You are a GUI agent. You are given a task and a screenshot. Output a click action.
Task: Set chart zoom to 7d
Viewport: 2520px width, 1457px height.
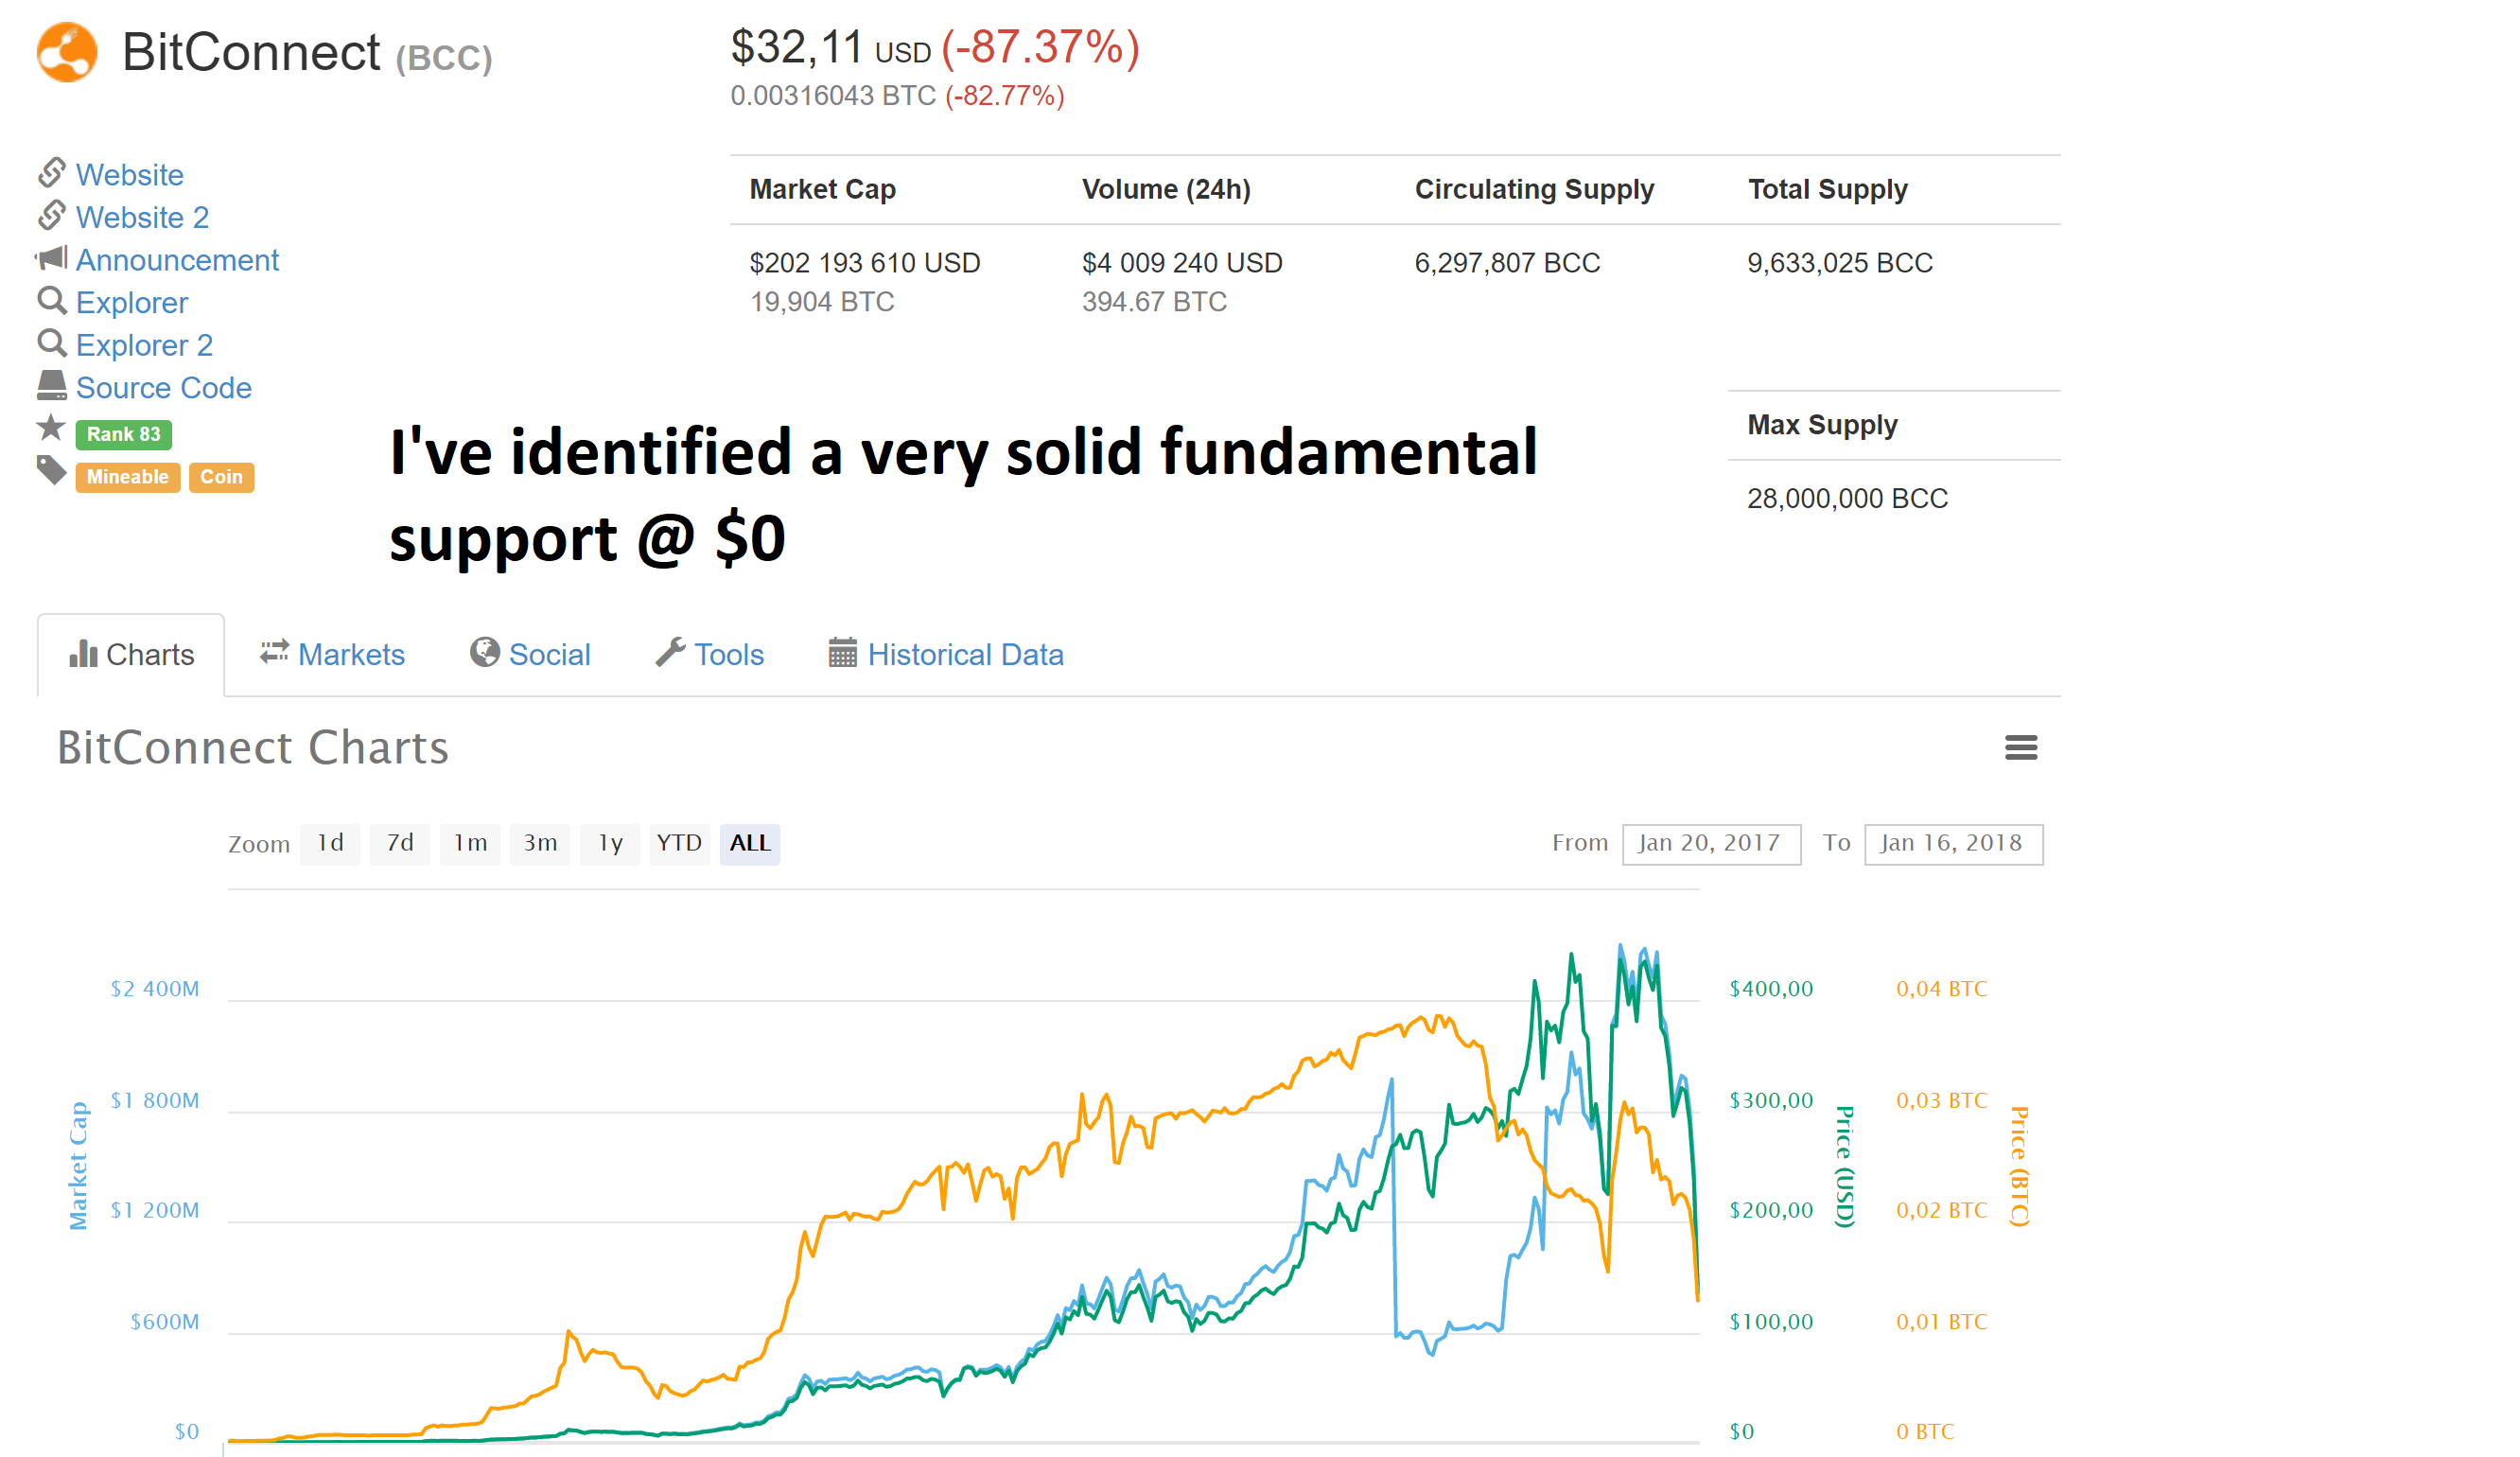[x=400, y=843]
